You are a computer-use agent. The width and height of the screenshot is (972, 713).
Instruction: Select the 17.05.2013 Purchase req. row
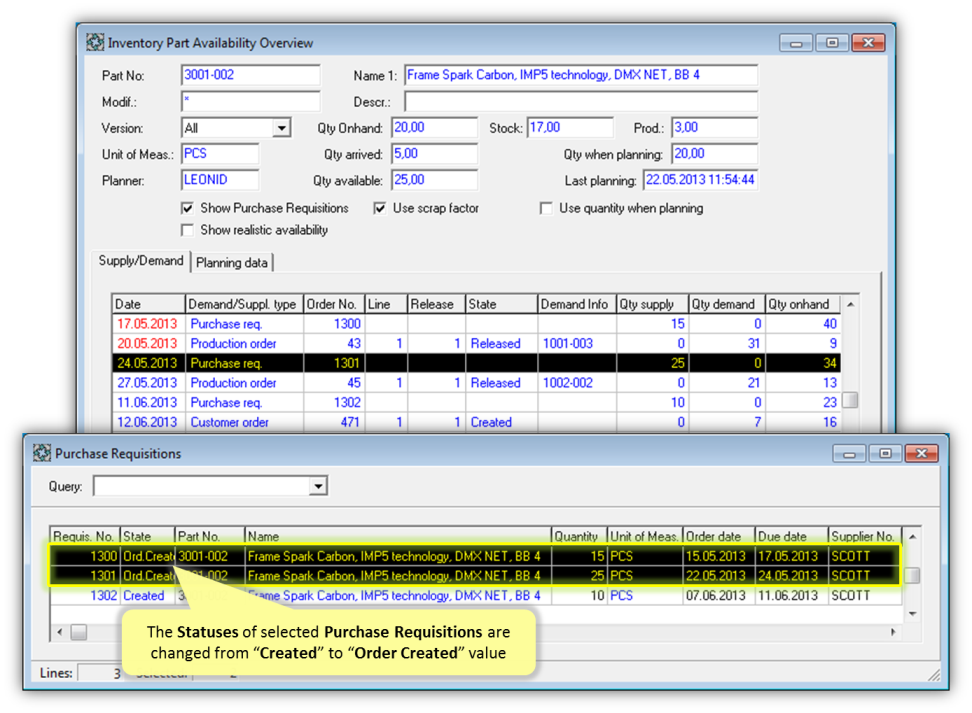click(x=476, y=324)
